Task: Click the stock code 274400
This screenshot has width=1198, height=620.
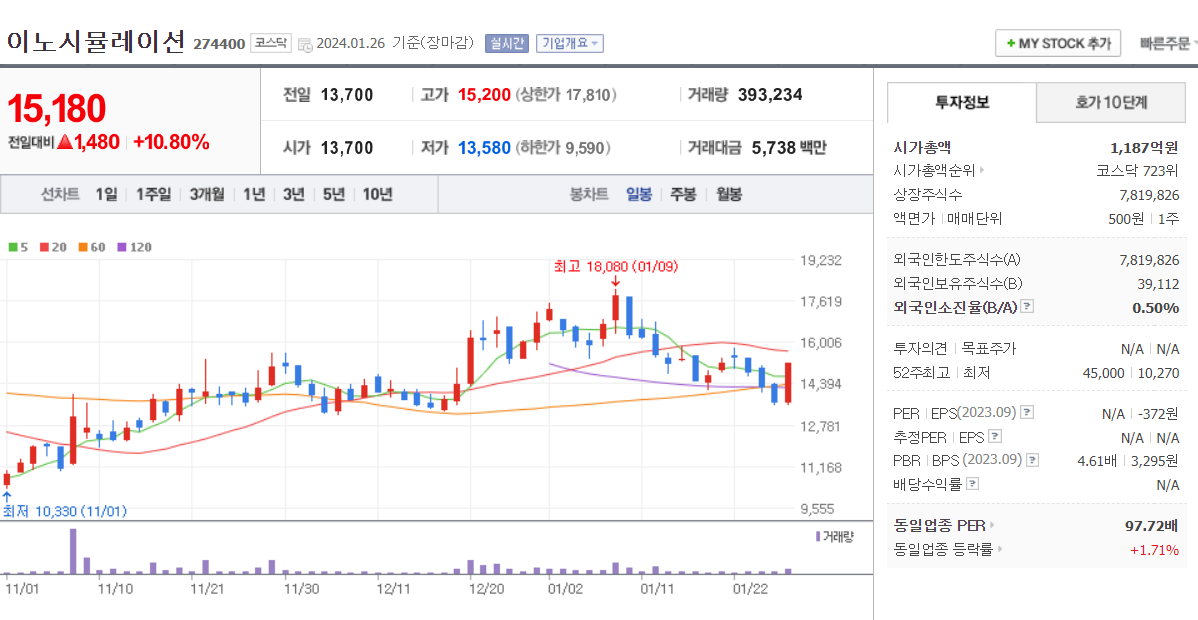Action: pos(219,44)
